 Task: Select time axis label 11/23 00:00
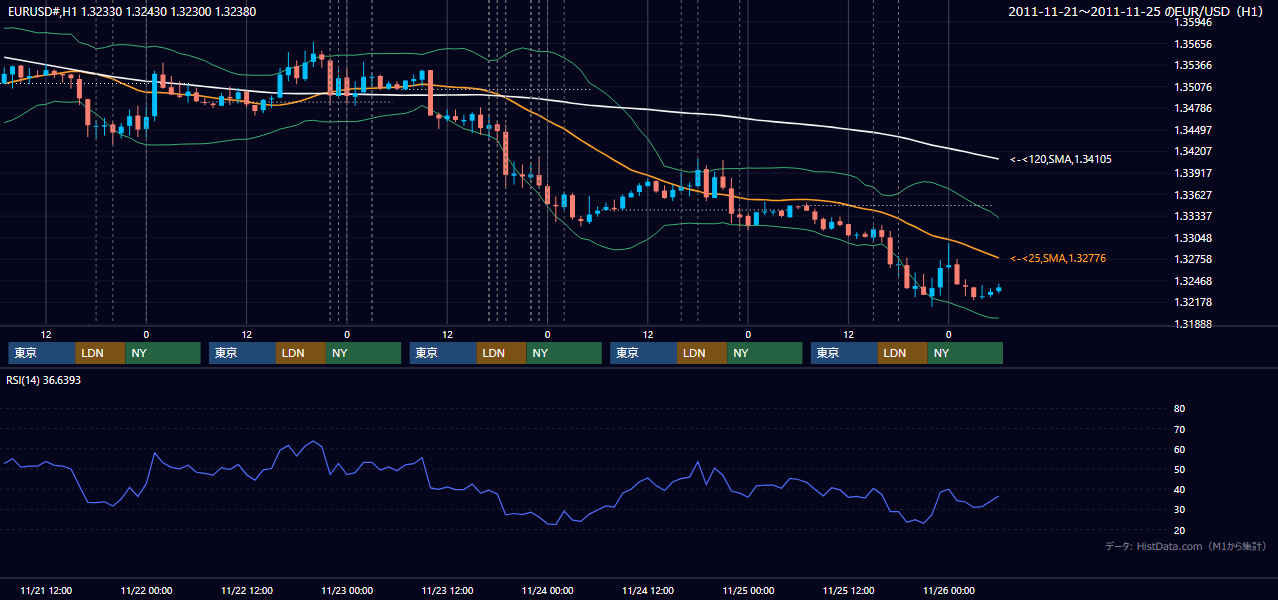point(347,590)
